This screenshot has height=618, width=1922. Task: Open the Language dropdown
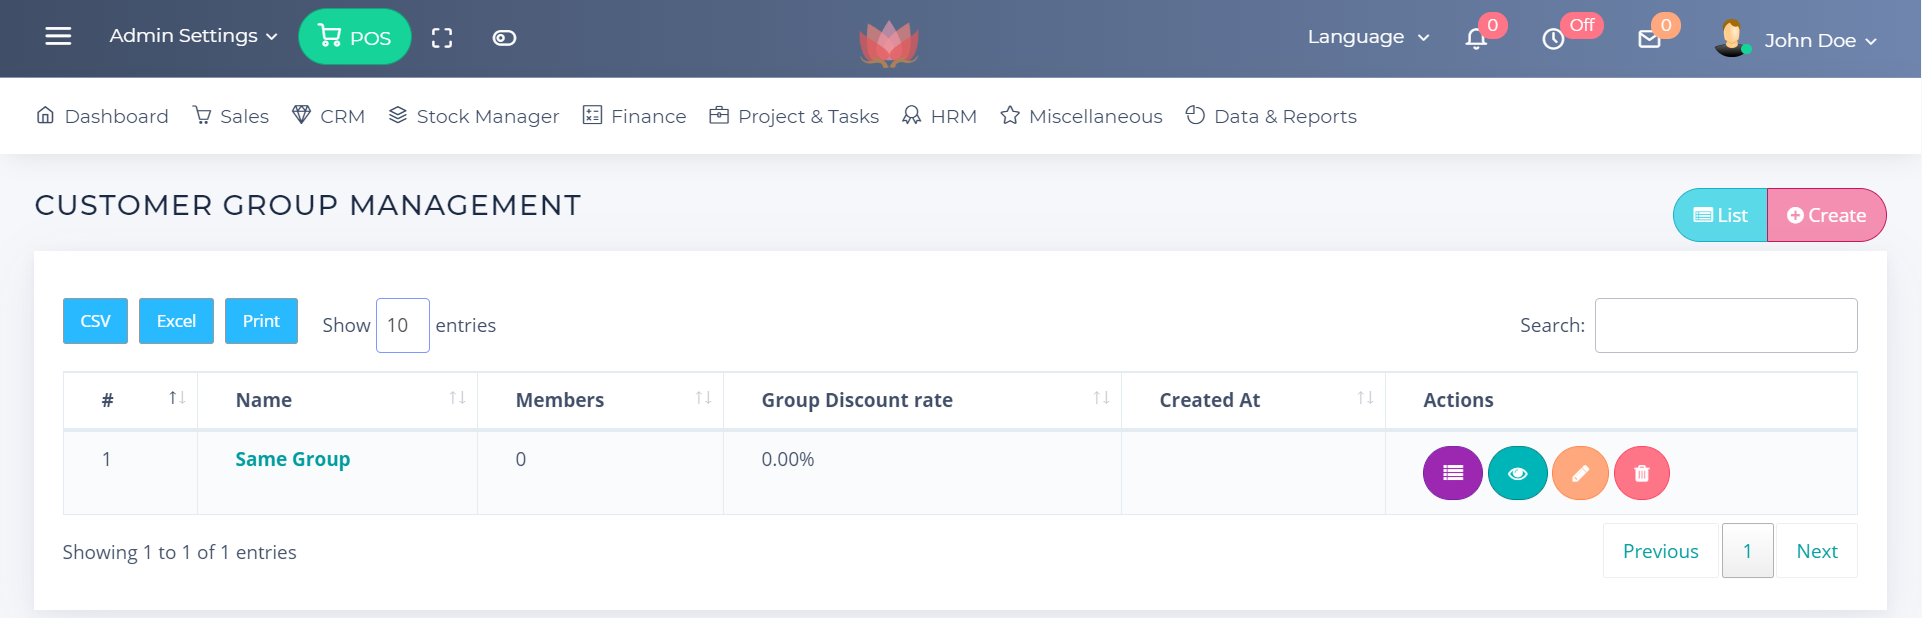click(1368, 37)
